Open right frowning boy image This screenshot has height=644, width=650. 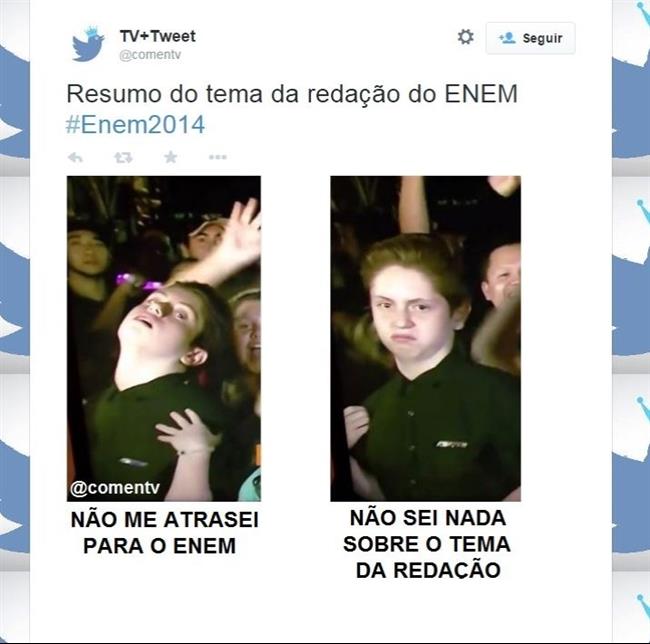[425, 339]
